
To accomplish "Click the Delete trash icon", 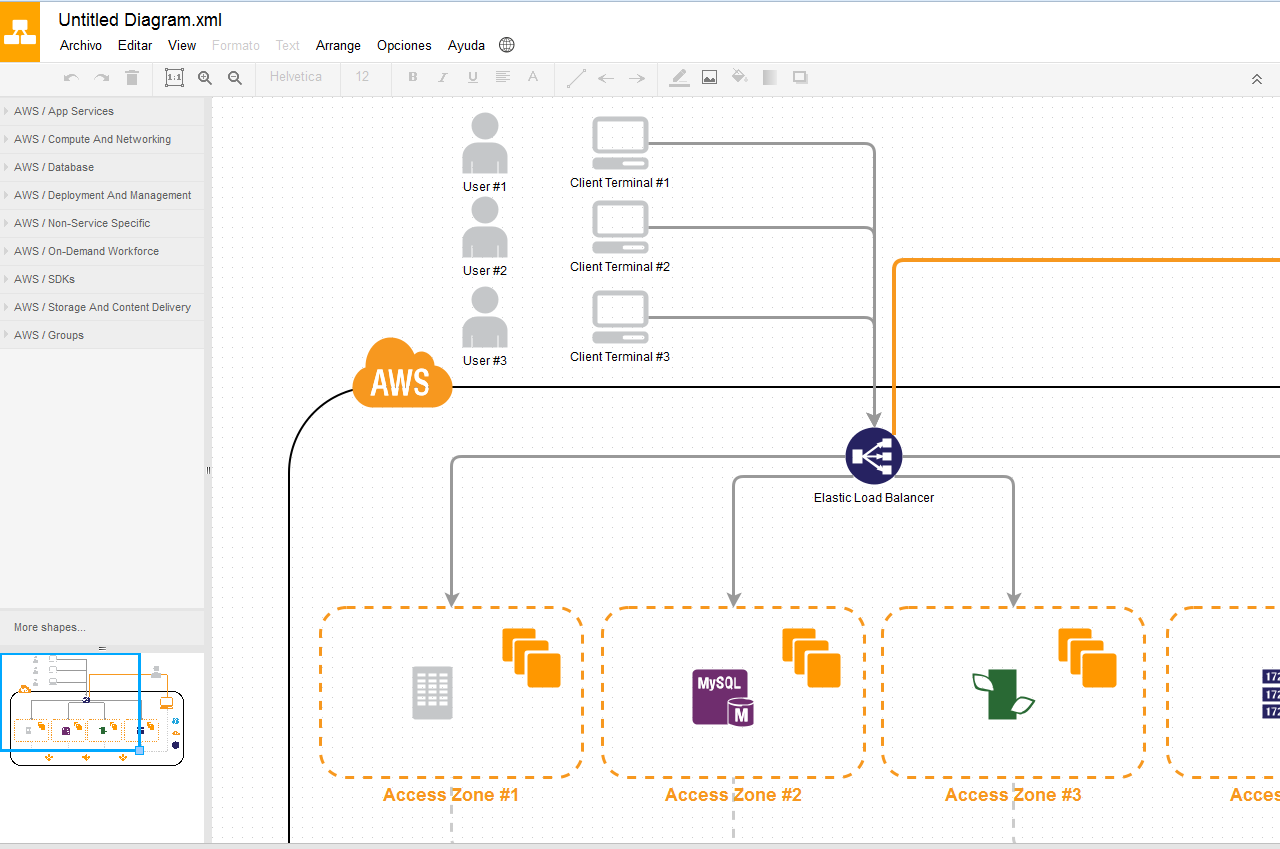I will coord(131,77).
